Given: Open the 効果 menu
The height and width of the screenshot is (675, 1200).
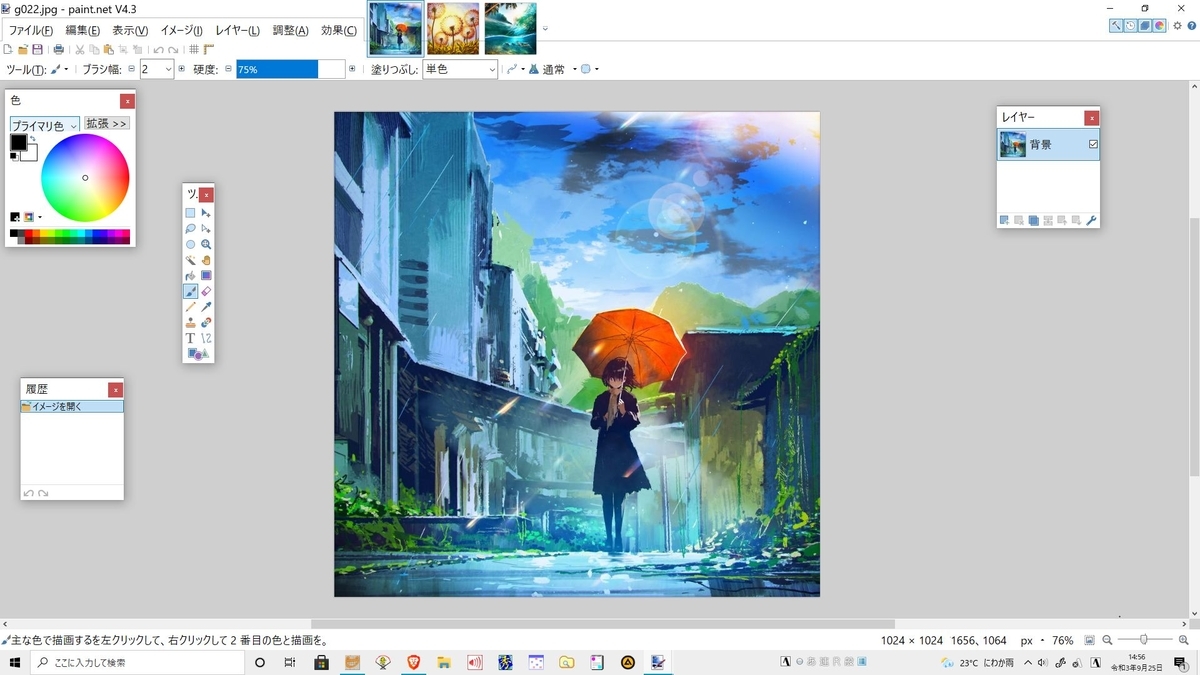Looking at the screenshot, I should (339, 30).
